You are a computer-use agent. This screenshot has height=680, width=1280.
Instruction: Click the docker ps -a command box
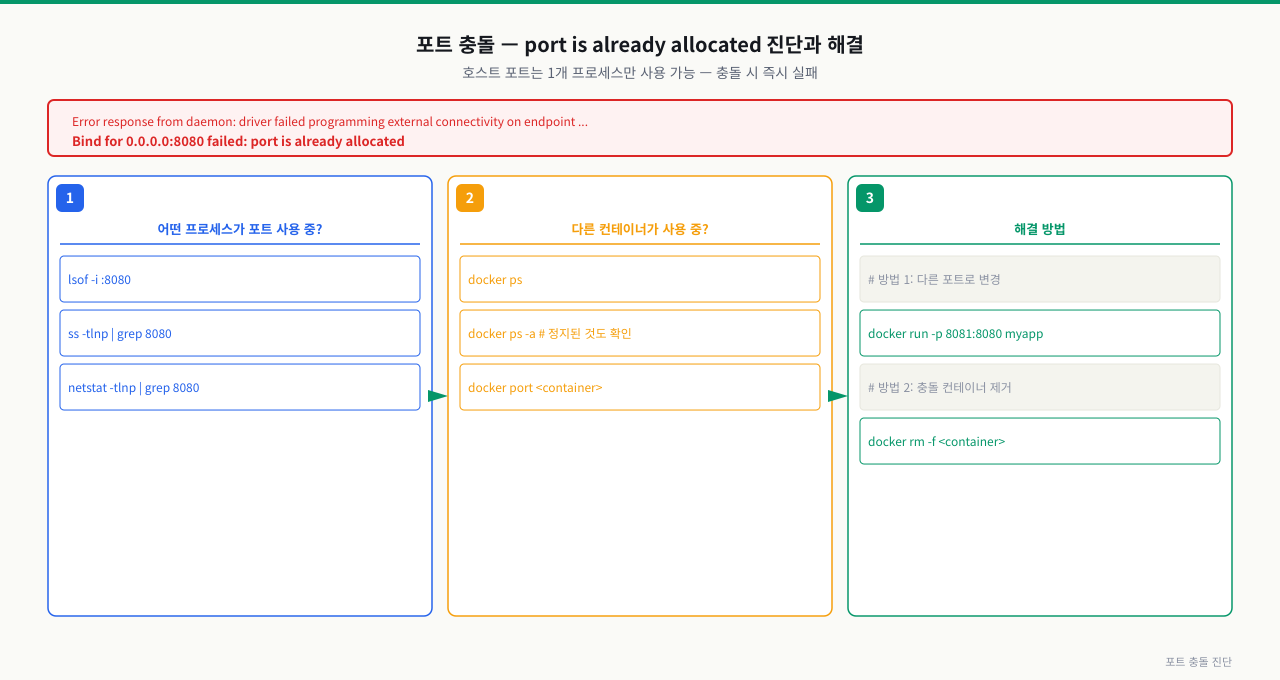pos(640,333)
